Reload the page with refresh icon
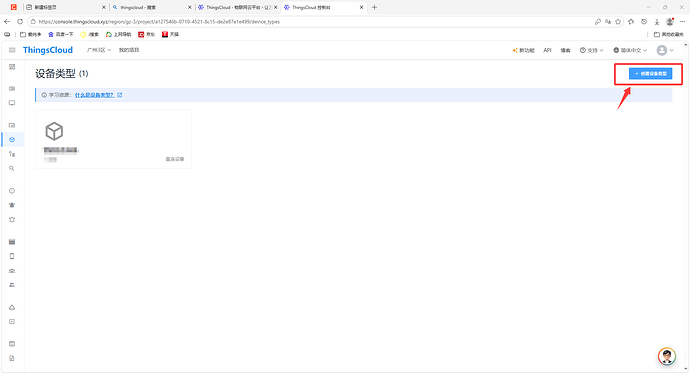 coord(20,22)
